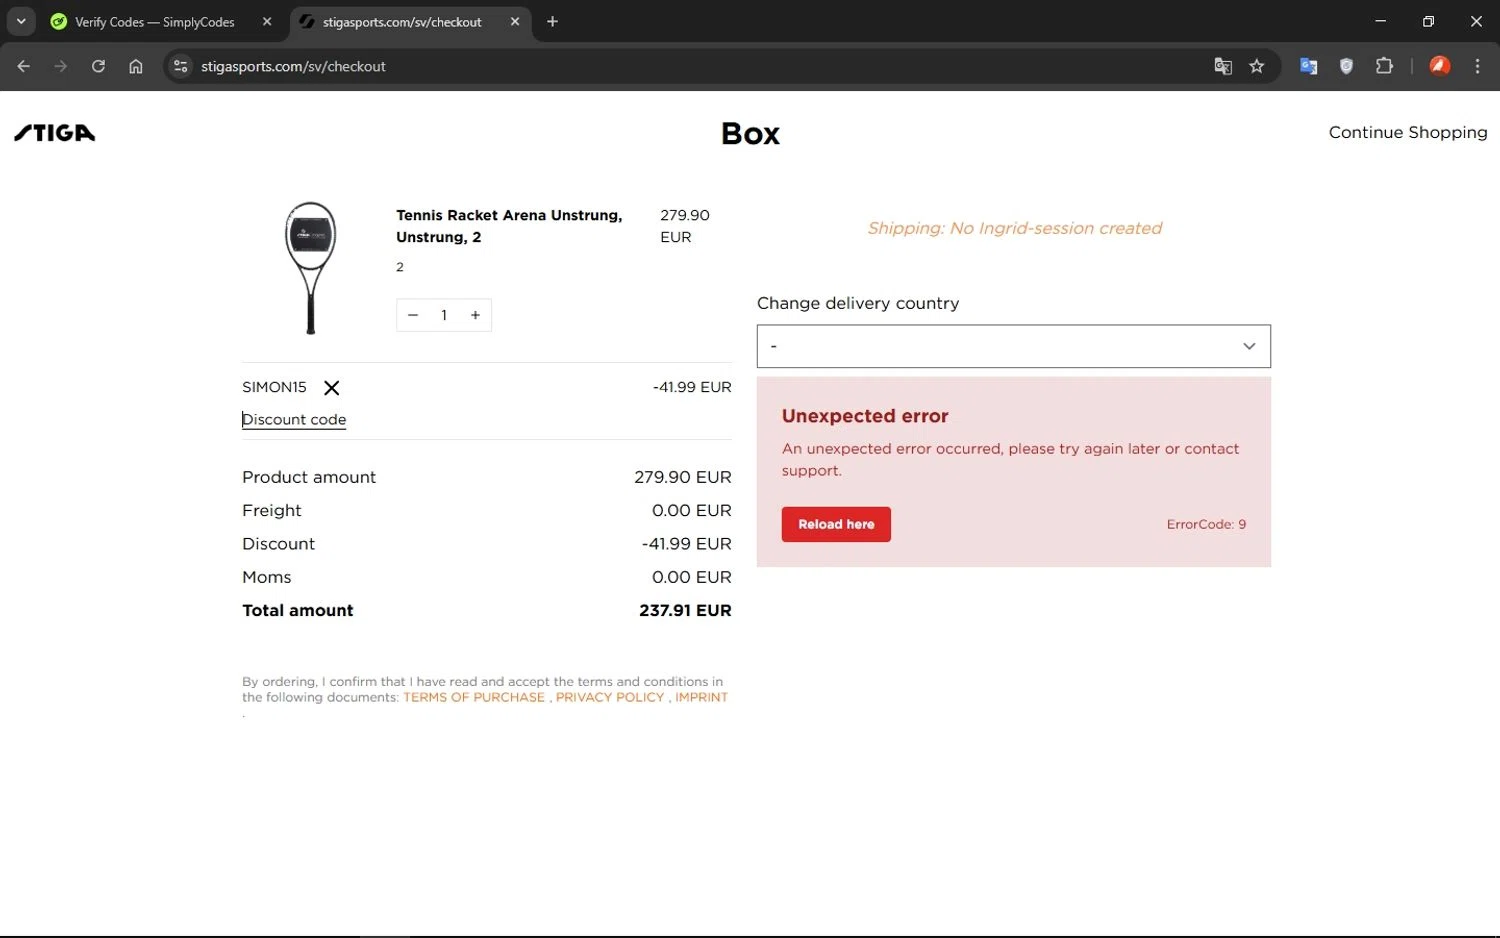Click the quantity value 1 field
Image resolution: width=1500 pixels, height=938 pixels.
[x=444, y=315]
